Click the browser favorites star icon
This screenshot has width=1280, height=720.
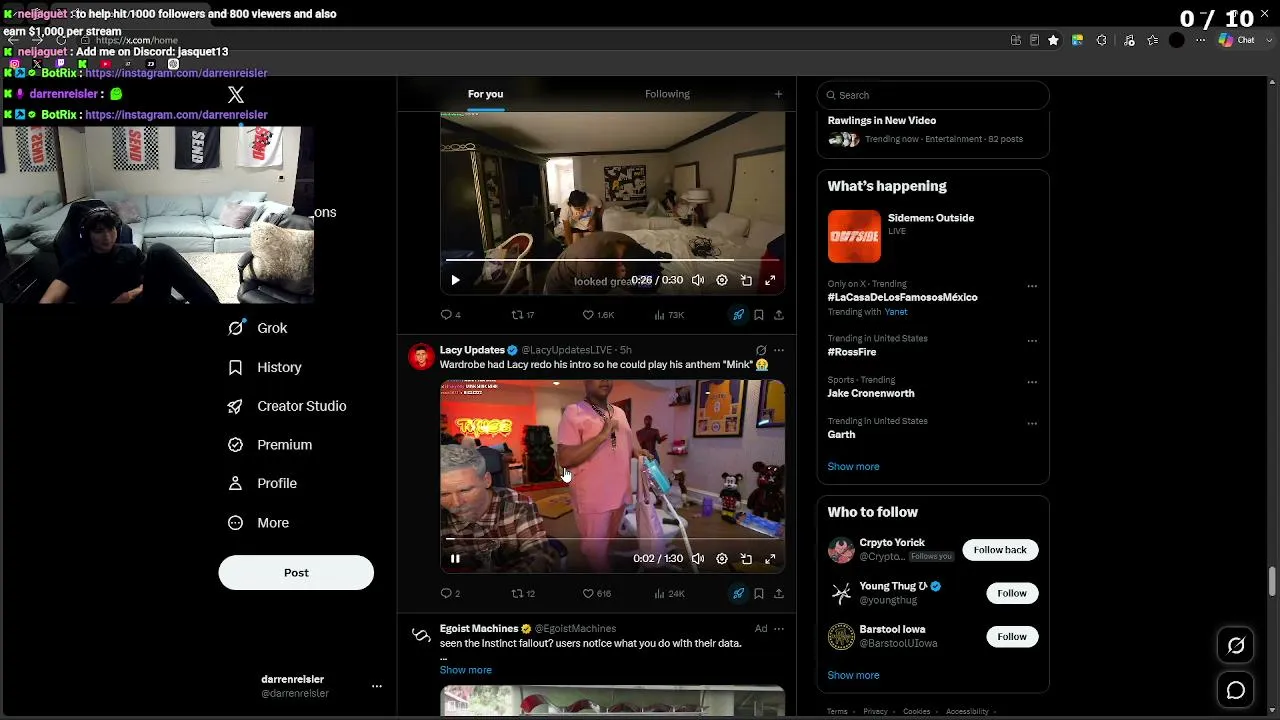pos(1053,40)
